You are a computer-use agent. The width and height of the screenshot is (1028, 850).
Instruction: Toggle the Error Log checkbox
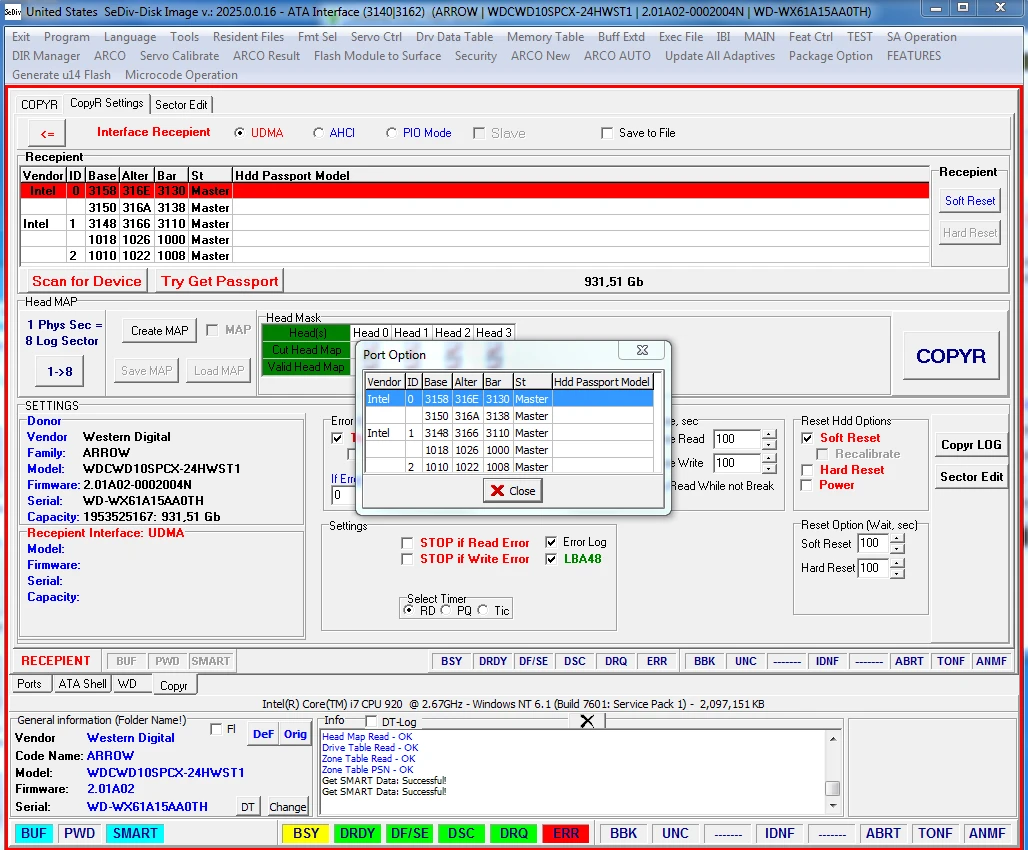551,542
